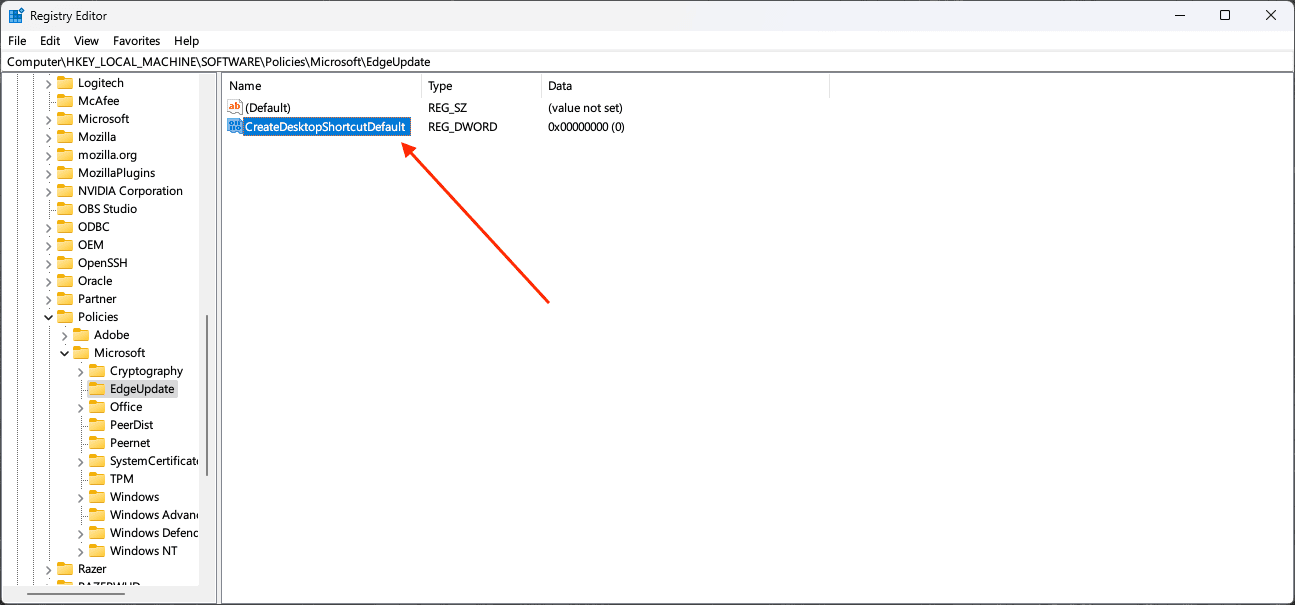1295x605 pixels.
Task: Click the Partner folder icon
Action: tap(65, 299)
